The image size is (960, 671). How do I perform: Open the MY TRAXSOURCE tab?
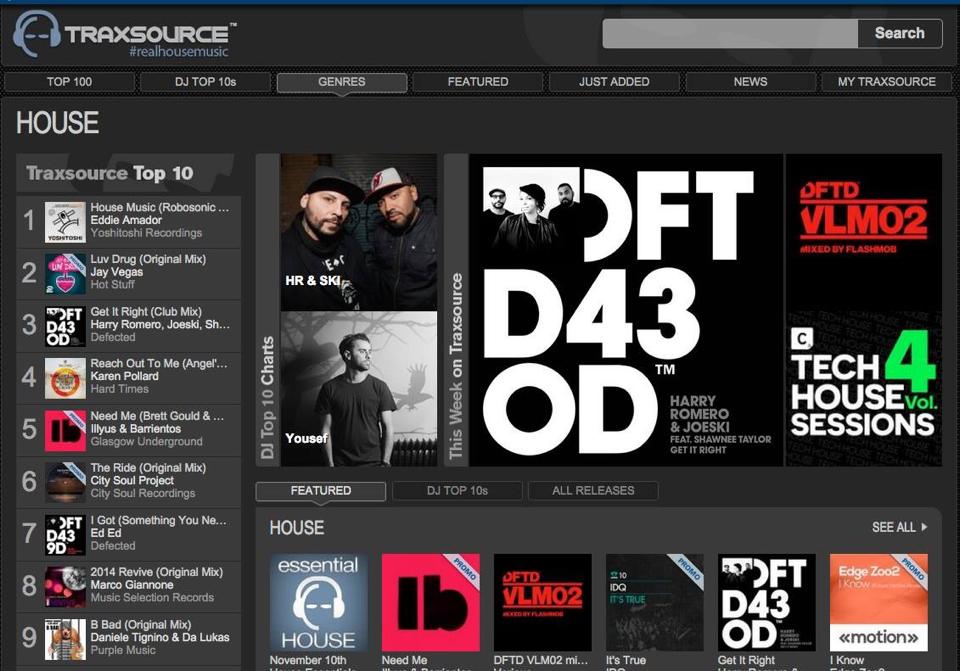coord(887,82)
